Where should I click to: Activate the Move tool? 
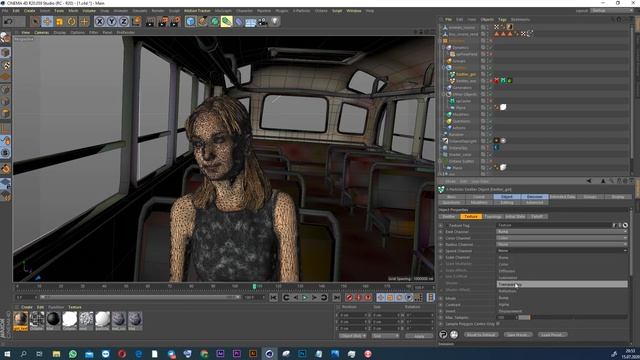[47, 21]
